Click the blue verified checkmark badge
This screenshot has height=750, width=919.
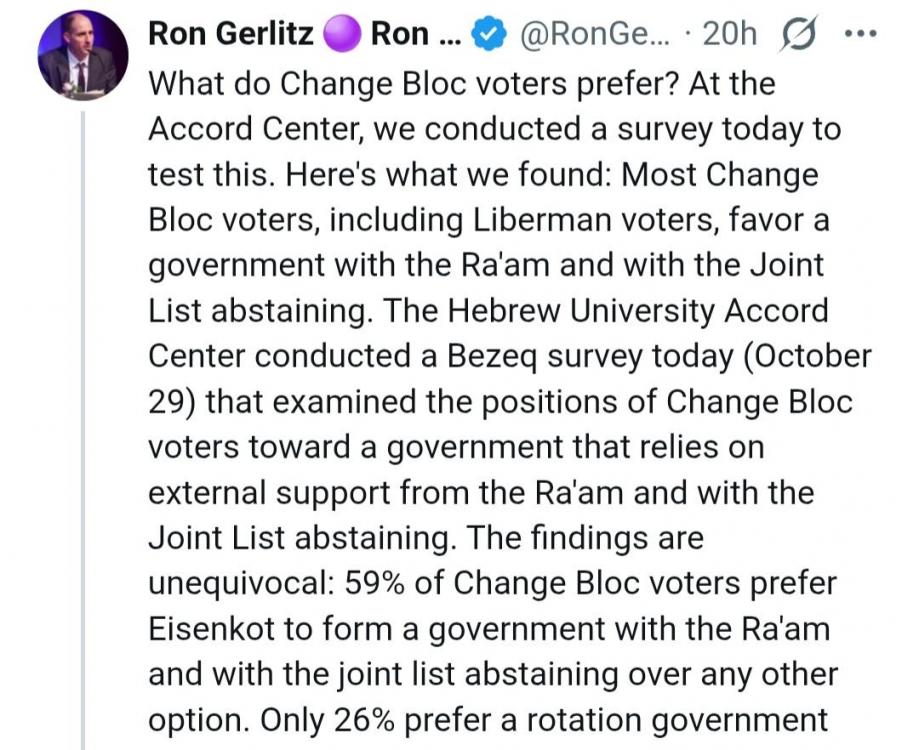pyautogui.click(x=489, y=34)
